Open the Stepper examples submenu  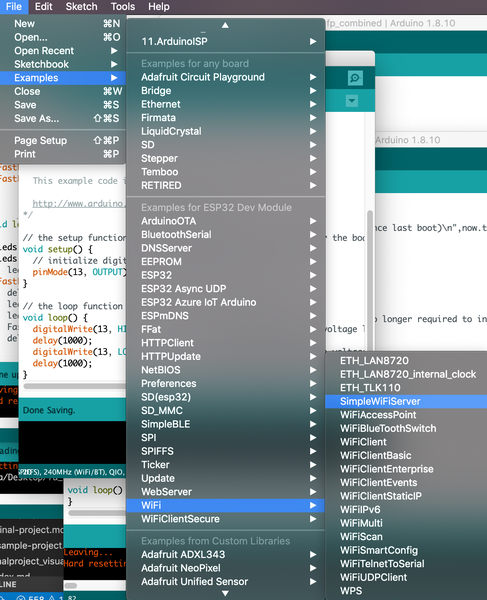(225, 158)
